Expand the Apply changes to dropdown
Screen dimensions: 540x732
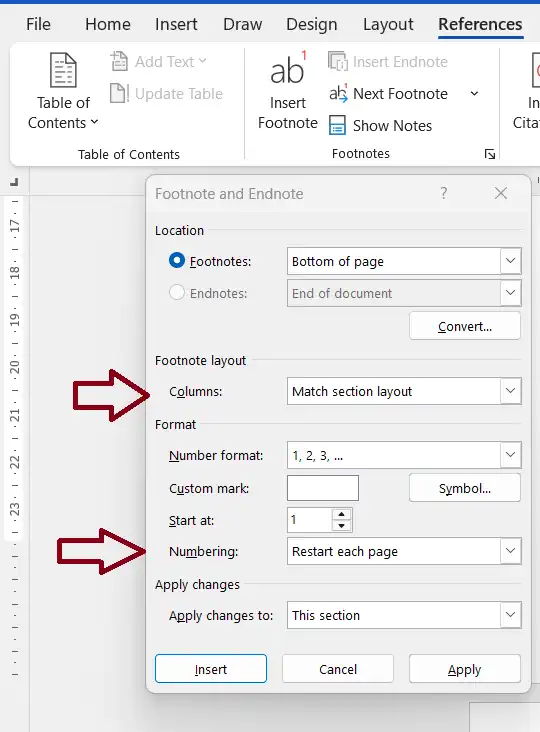point(511,615)
